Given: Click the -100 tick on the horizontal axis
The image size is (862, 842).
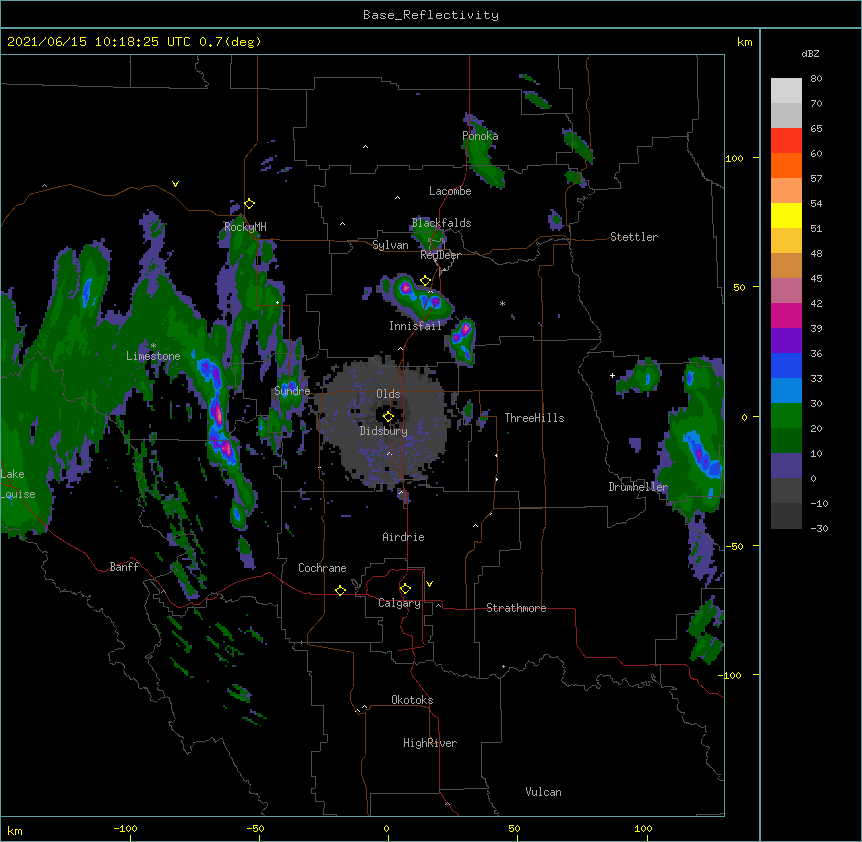Looking at the screenshot, I should click(x=126, y=828).
